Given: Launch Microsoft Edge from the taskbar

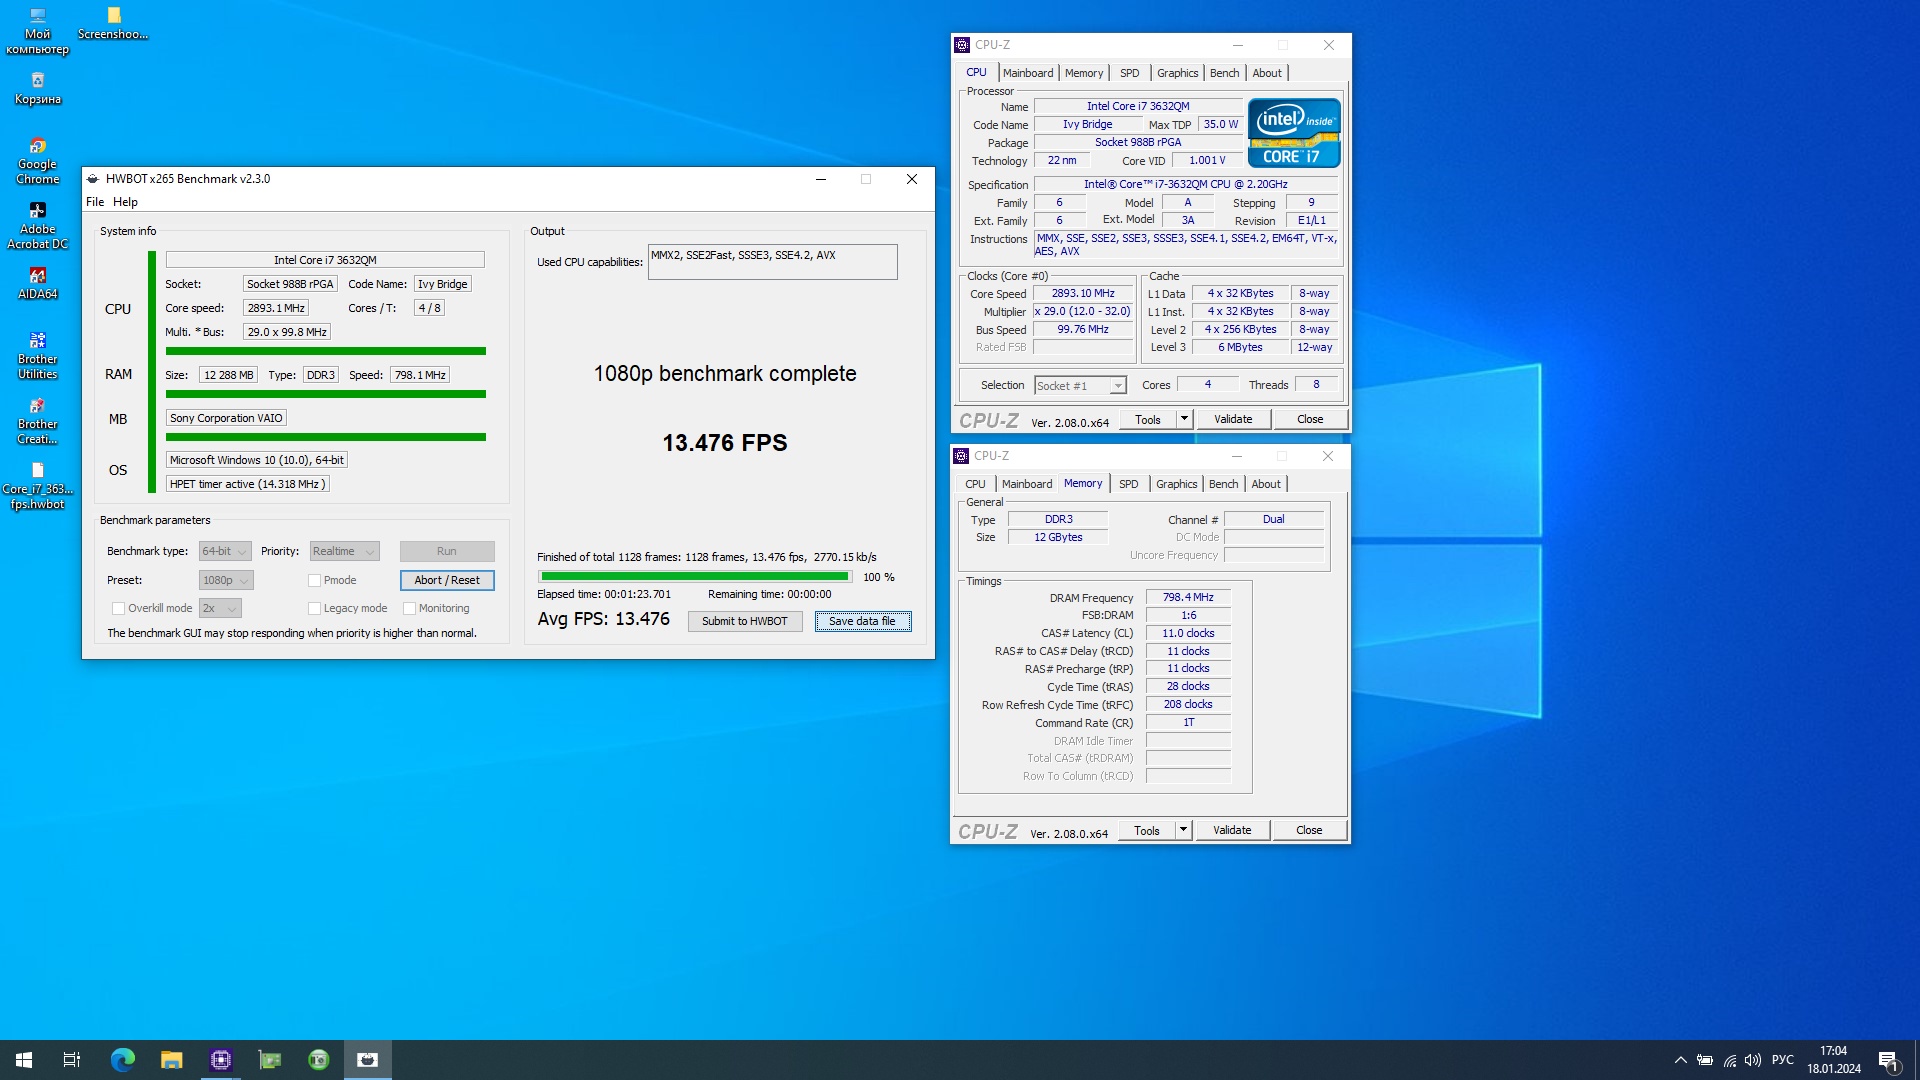Looking at the screenshot, I should 123,1060.
